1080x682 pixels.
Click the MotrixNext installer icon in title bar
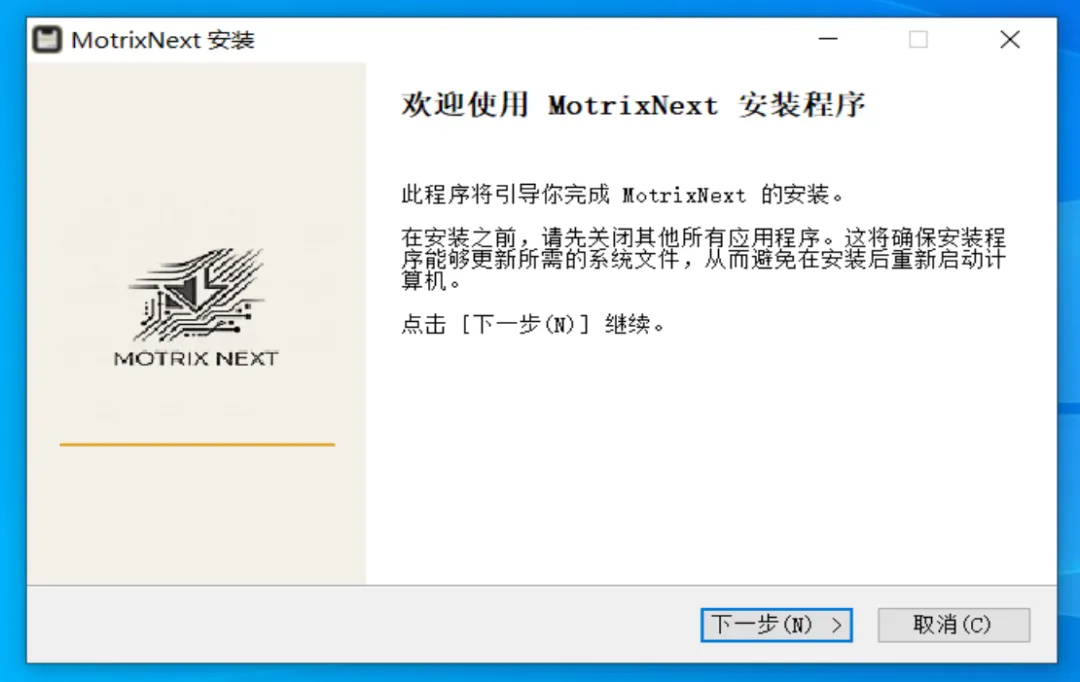coord(47,39)
